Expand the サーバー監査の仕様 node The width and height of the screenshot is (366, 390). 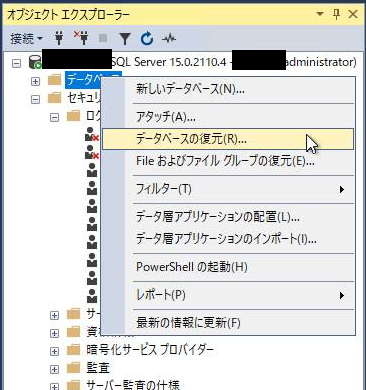[x=54, y=386]
